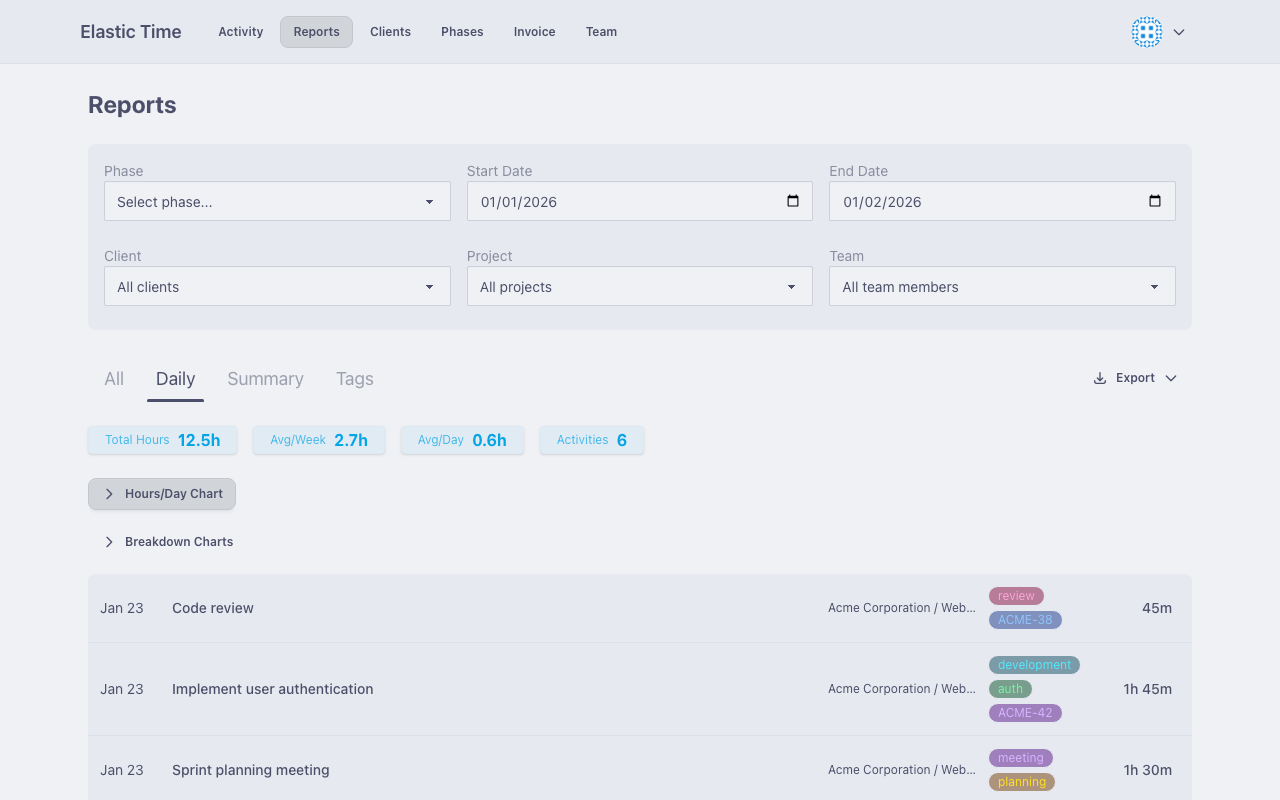Open the 'All team members' dropdown
This screenshot has height=800, width=1280.
click(1002, 286)
